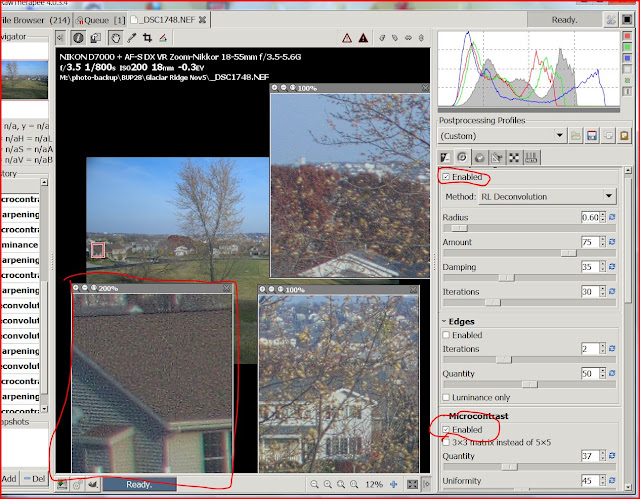Screen dimensions: 640x499
Task: Click the Del snapshot button
Action: tap(35, 478)
